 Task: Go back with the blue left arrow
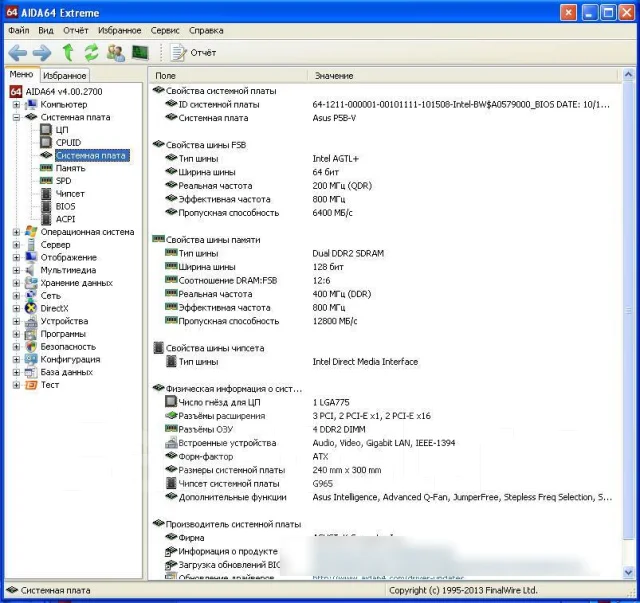pyautogui.click(x=18, y=53)
